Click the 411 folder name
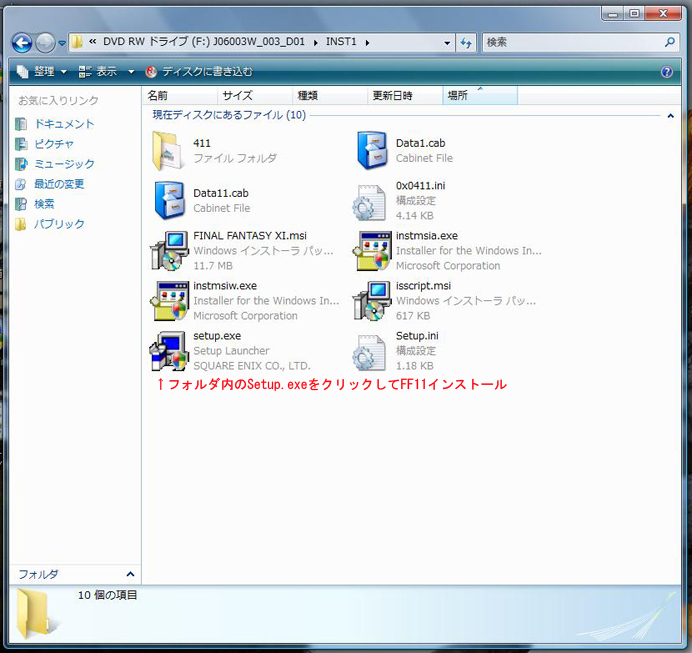 [202, 143]
